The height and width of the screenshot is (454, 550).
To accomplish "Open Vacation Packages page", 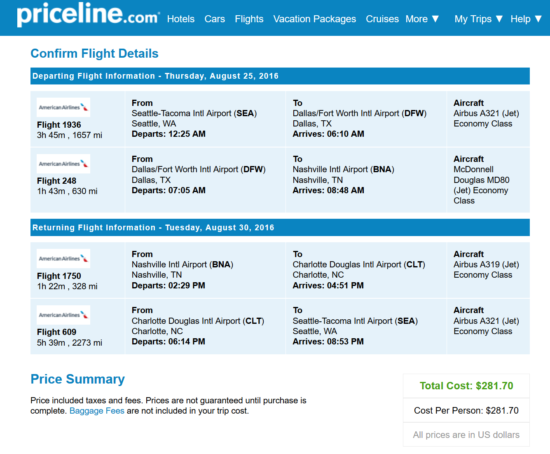I will point(315,19).
